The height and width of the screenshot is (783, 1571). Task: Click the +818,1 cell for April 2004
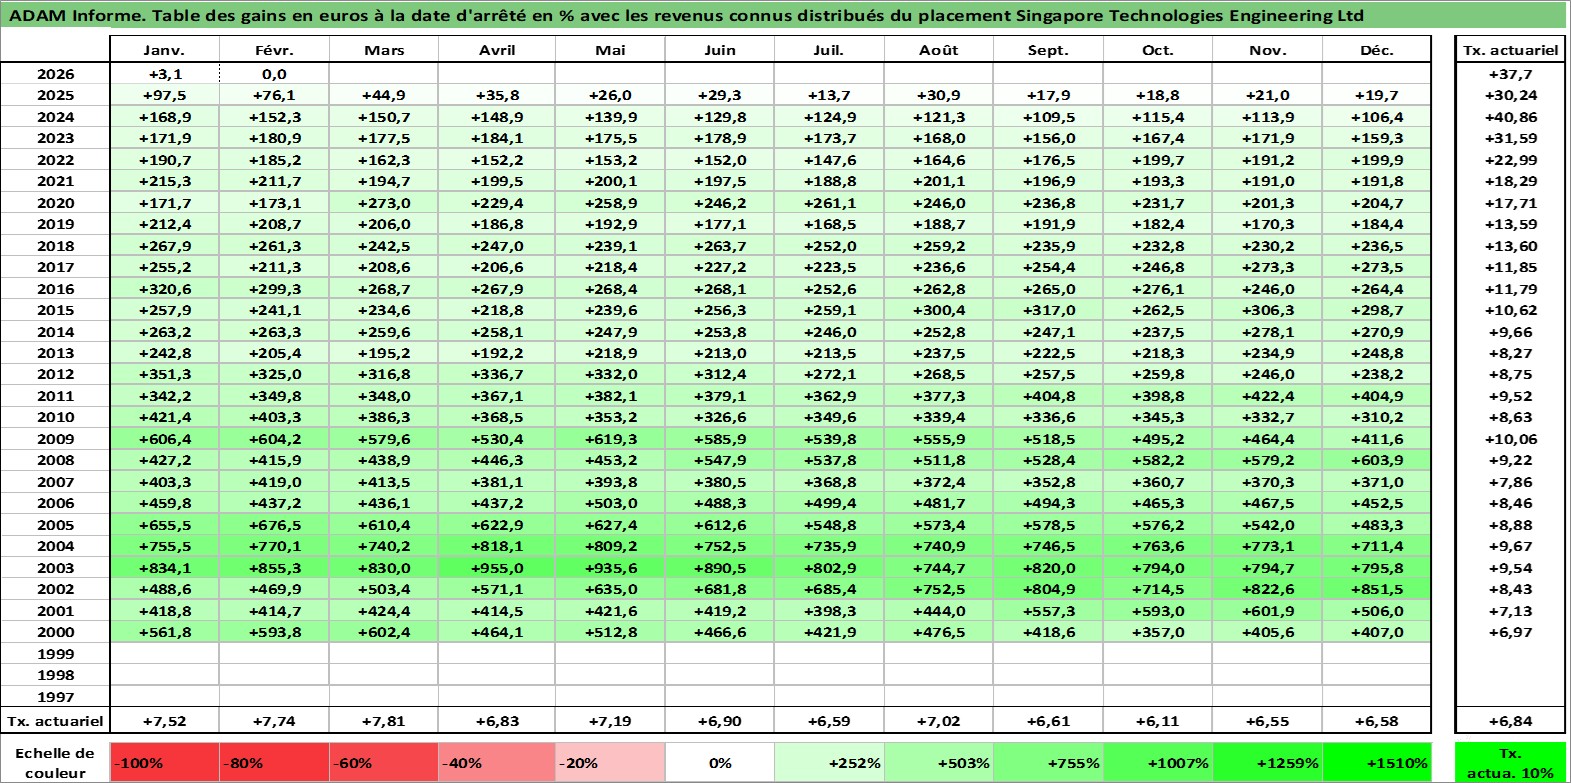tap(497, 546)
